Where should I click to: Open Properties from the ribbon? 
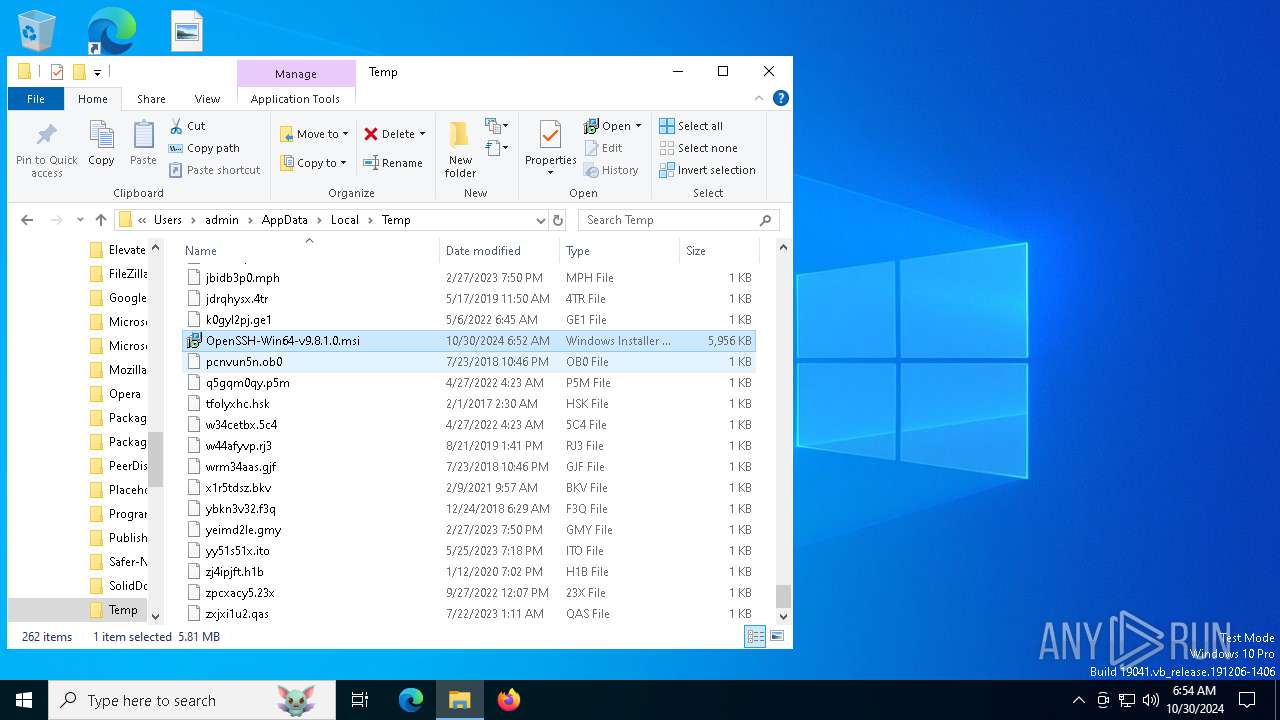coord(551,148)
